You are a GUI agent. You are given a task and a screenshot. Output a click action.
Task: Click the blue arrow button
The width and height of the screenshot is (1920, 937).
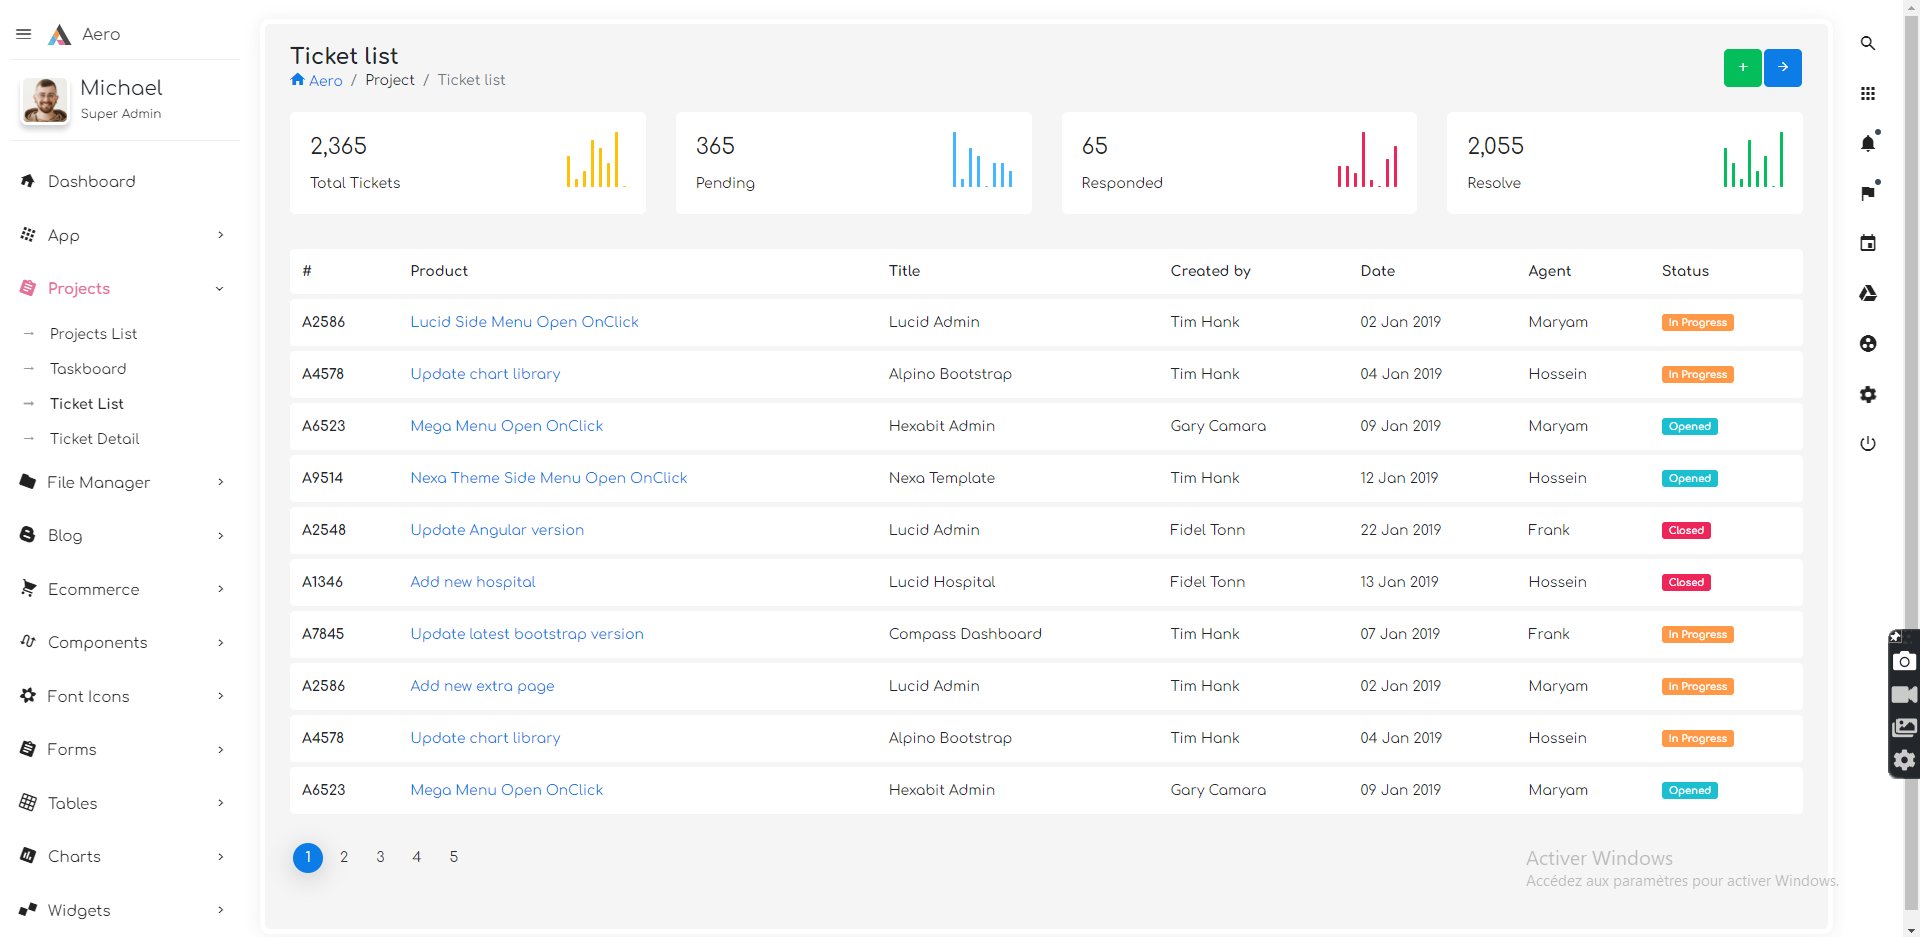pyautogui.click(x=1782, y=68)
